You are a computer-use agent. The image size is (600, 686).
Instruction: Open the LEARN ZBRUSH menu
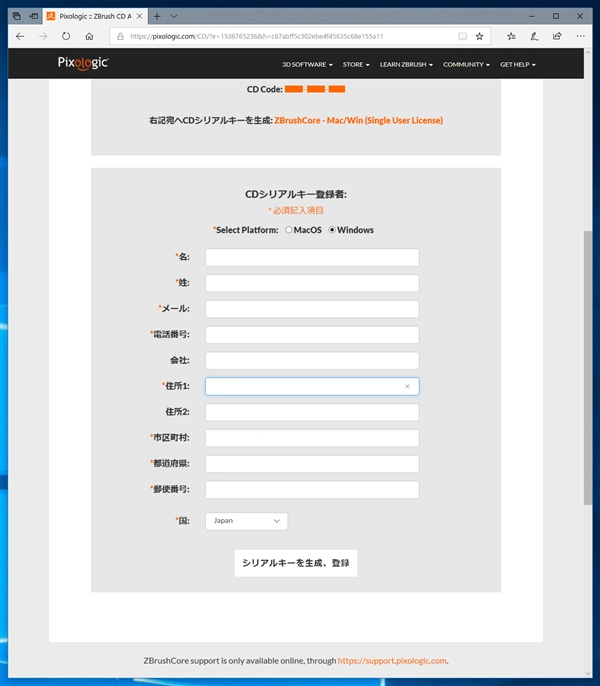(x=406, y=64)
